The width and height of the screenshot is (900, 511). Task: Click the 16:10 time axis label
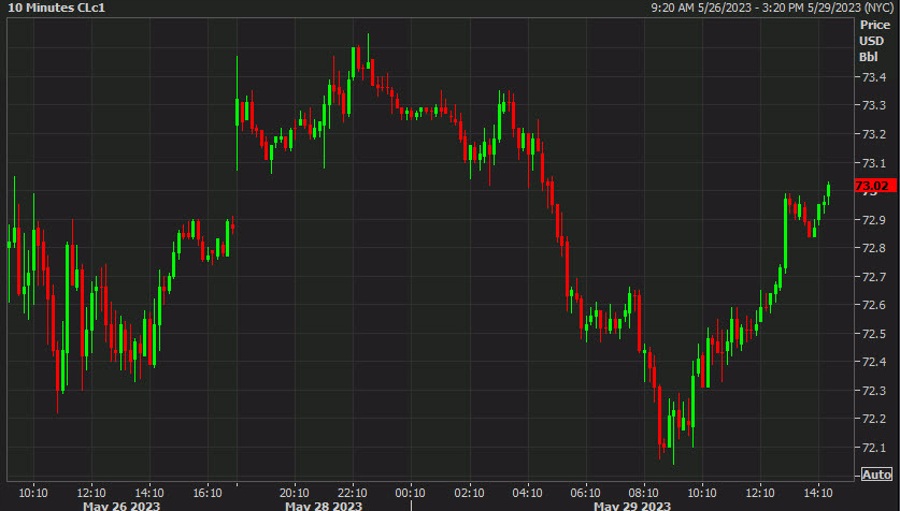tap(207, 493)
